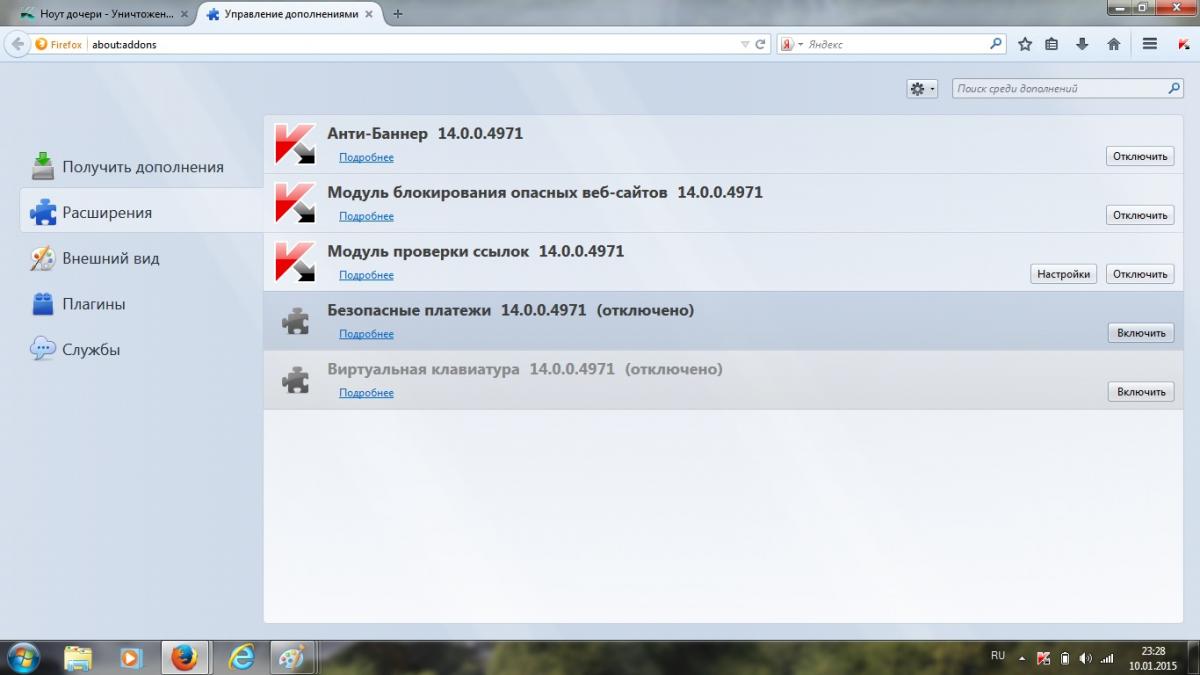1200x675 pixels.
Task: Open Подробнее link for Виртуальная клавиатура
Action: click(366, 393)
